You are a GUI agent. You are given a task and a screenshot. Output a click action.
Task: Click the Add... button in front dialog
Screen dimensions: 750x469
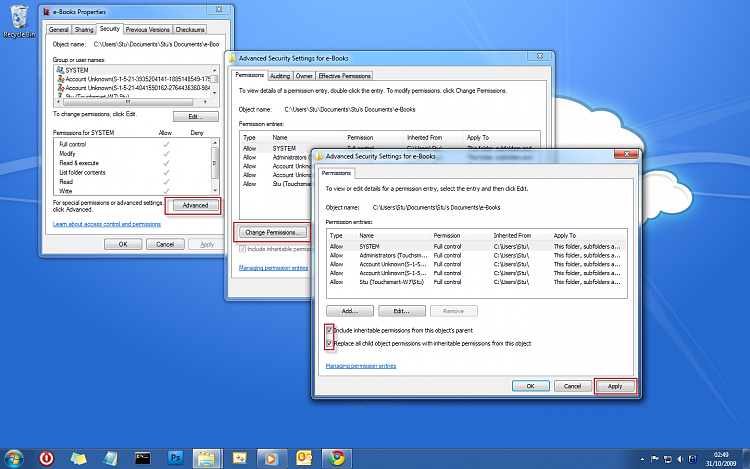350,311
